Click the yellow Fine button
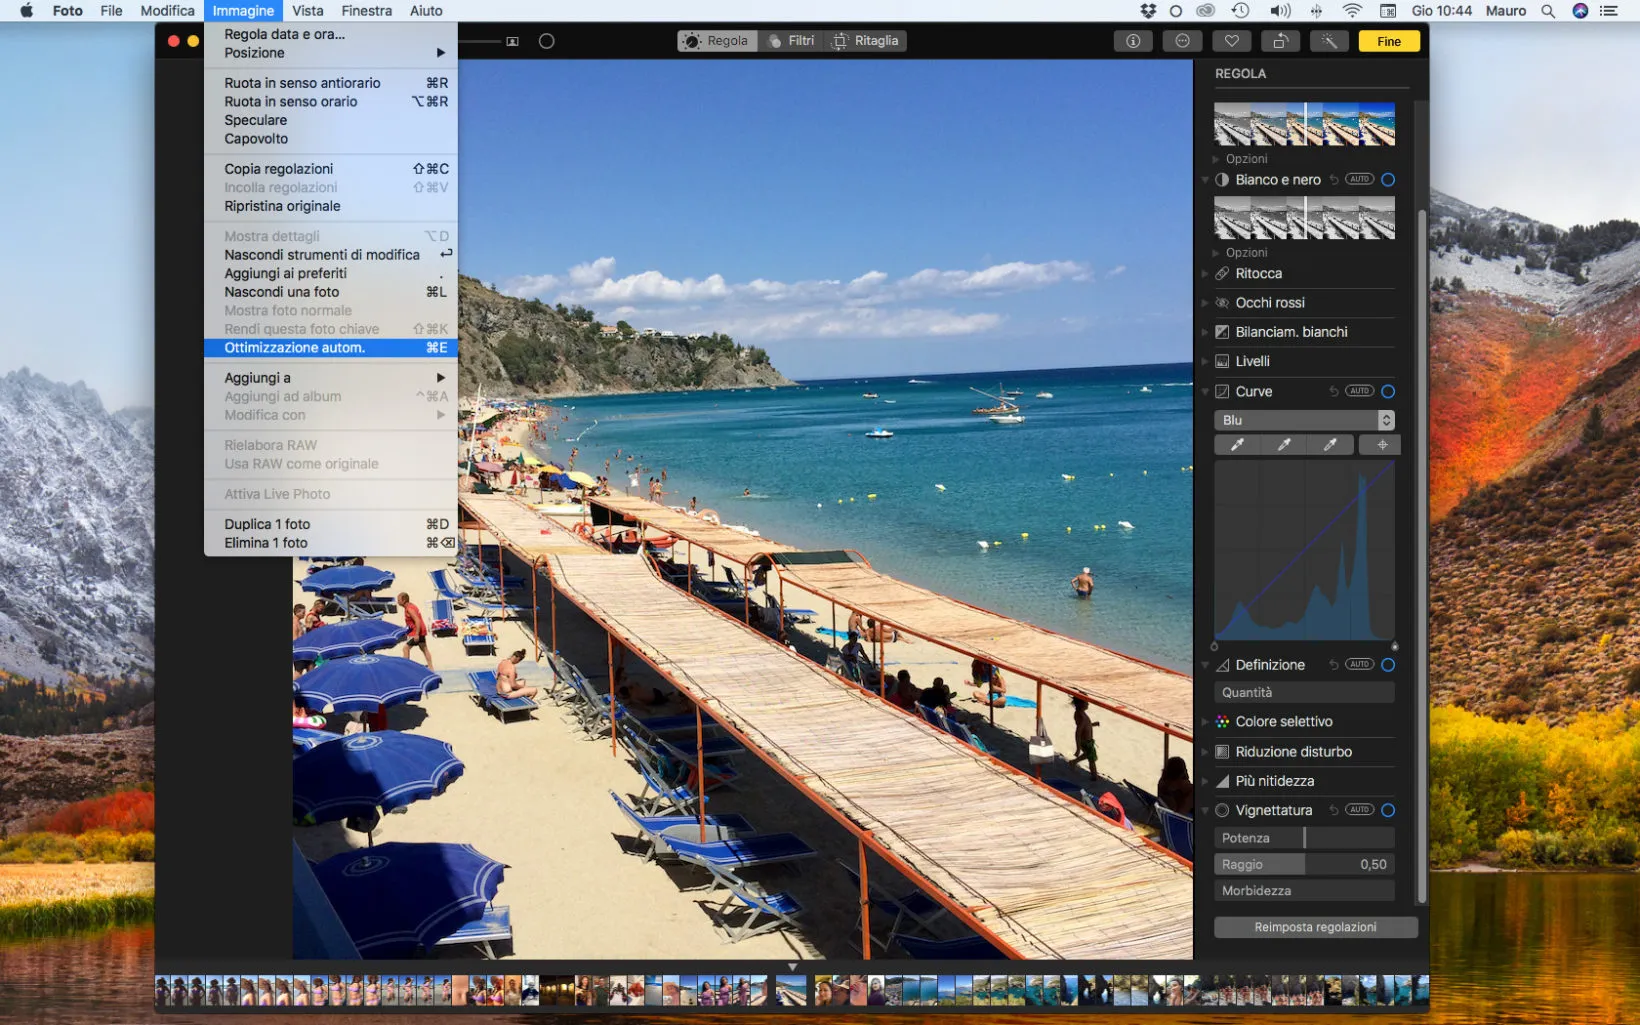 (x=1389, y=41)
